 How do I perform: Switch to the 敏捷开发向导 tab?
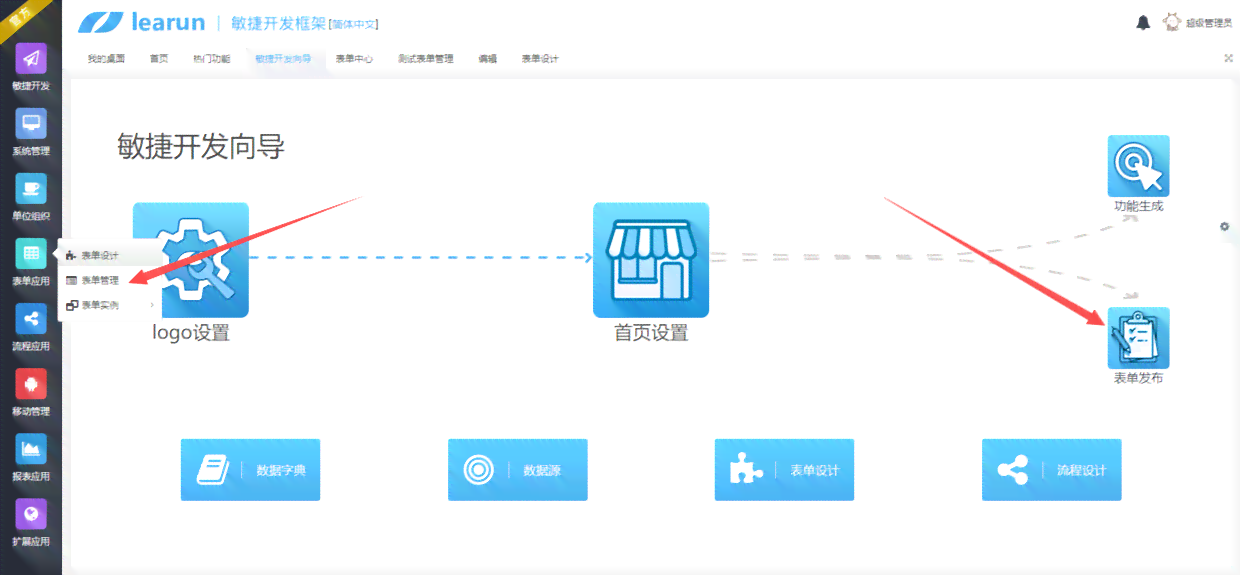click(283, 59)
